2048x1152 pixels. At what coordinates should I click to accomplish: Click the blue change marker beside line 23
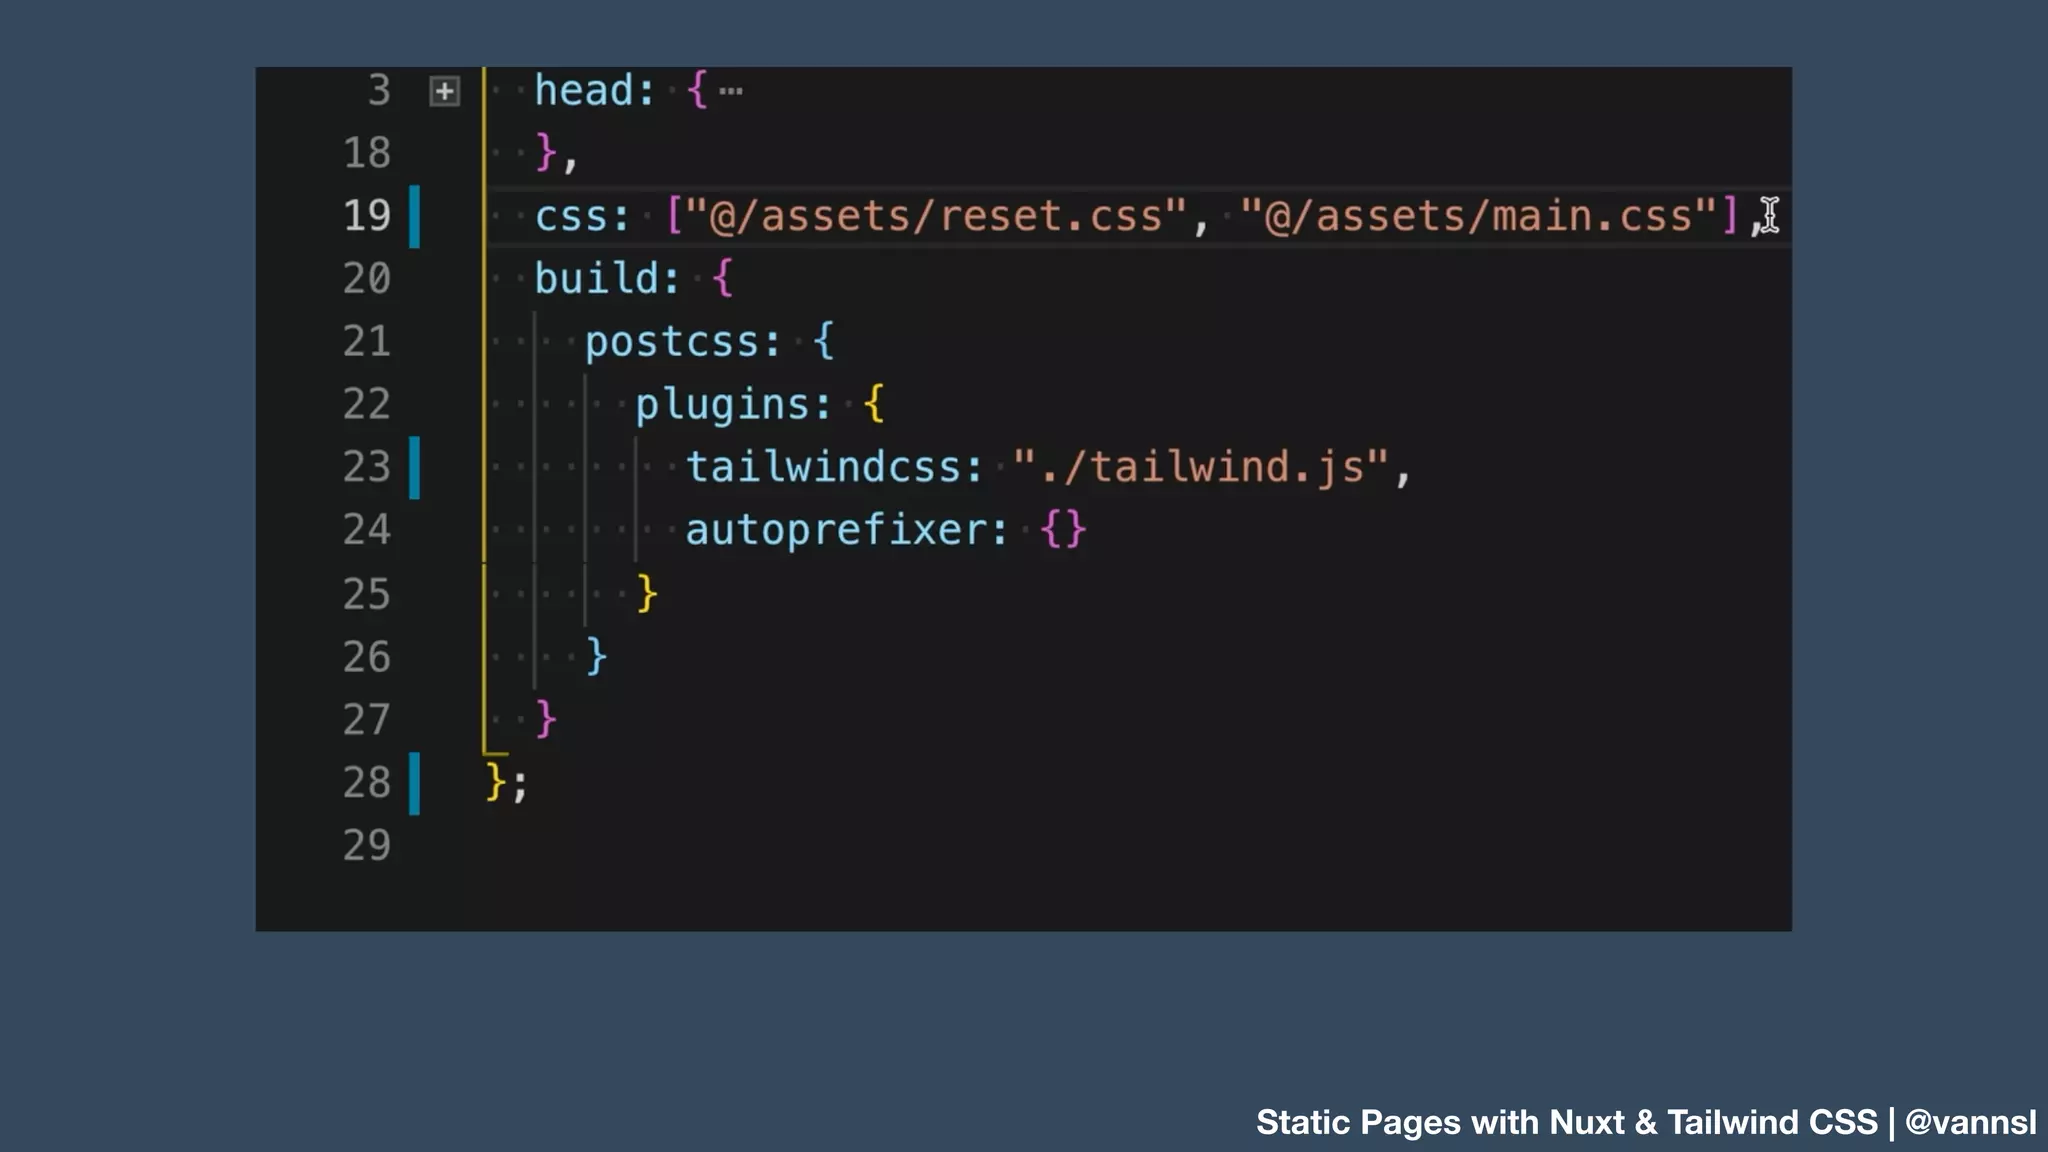point(414,467)
